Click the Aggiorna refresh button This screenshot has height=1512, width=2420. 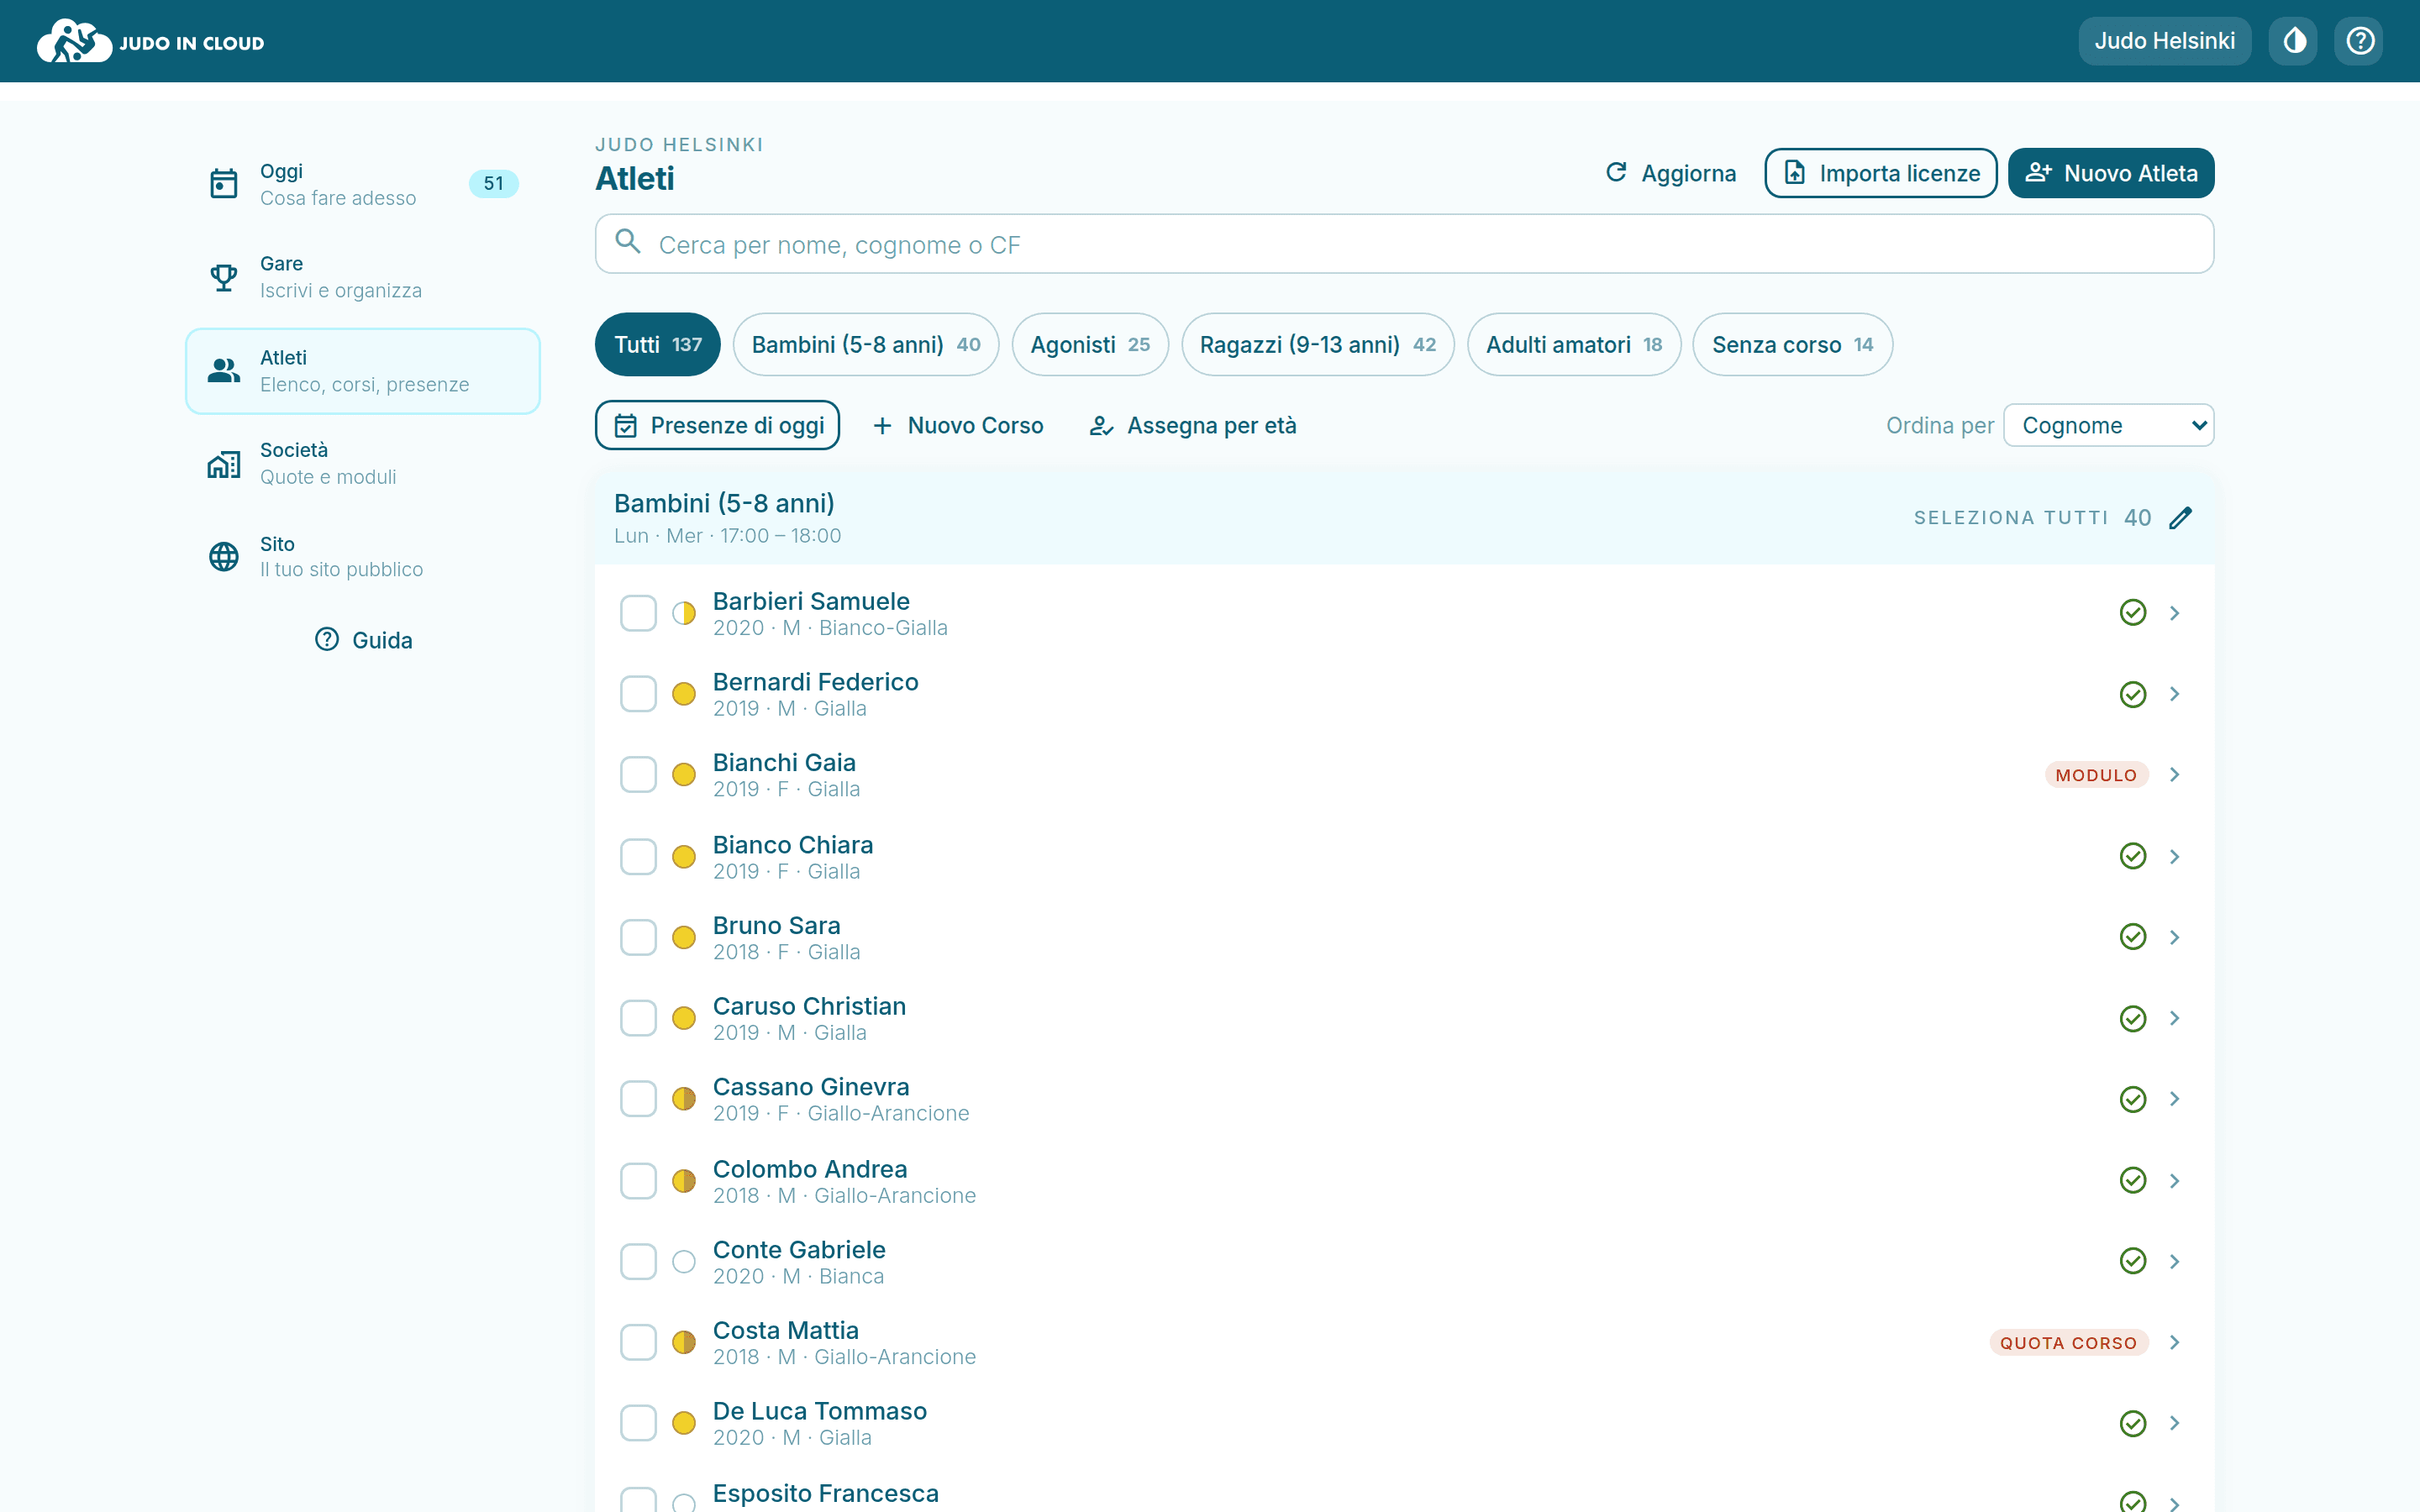pos(1670,173)
